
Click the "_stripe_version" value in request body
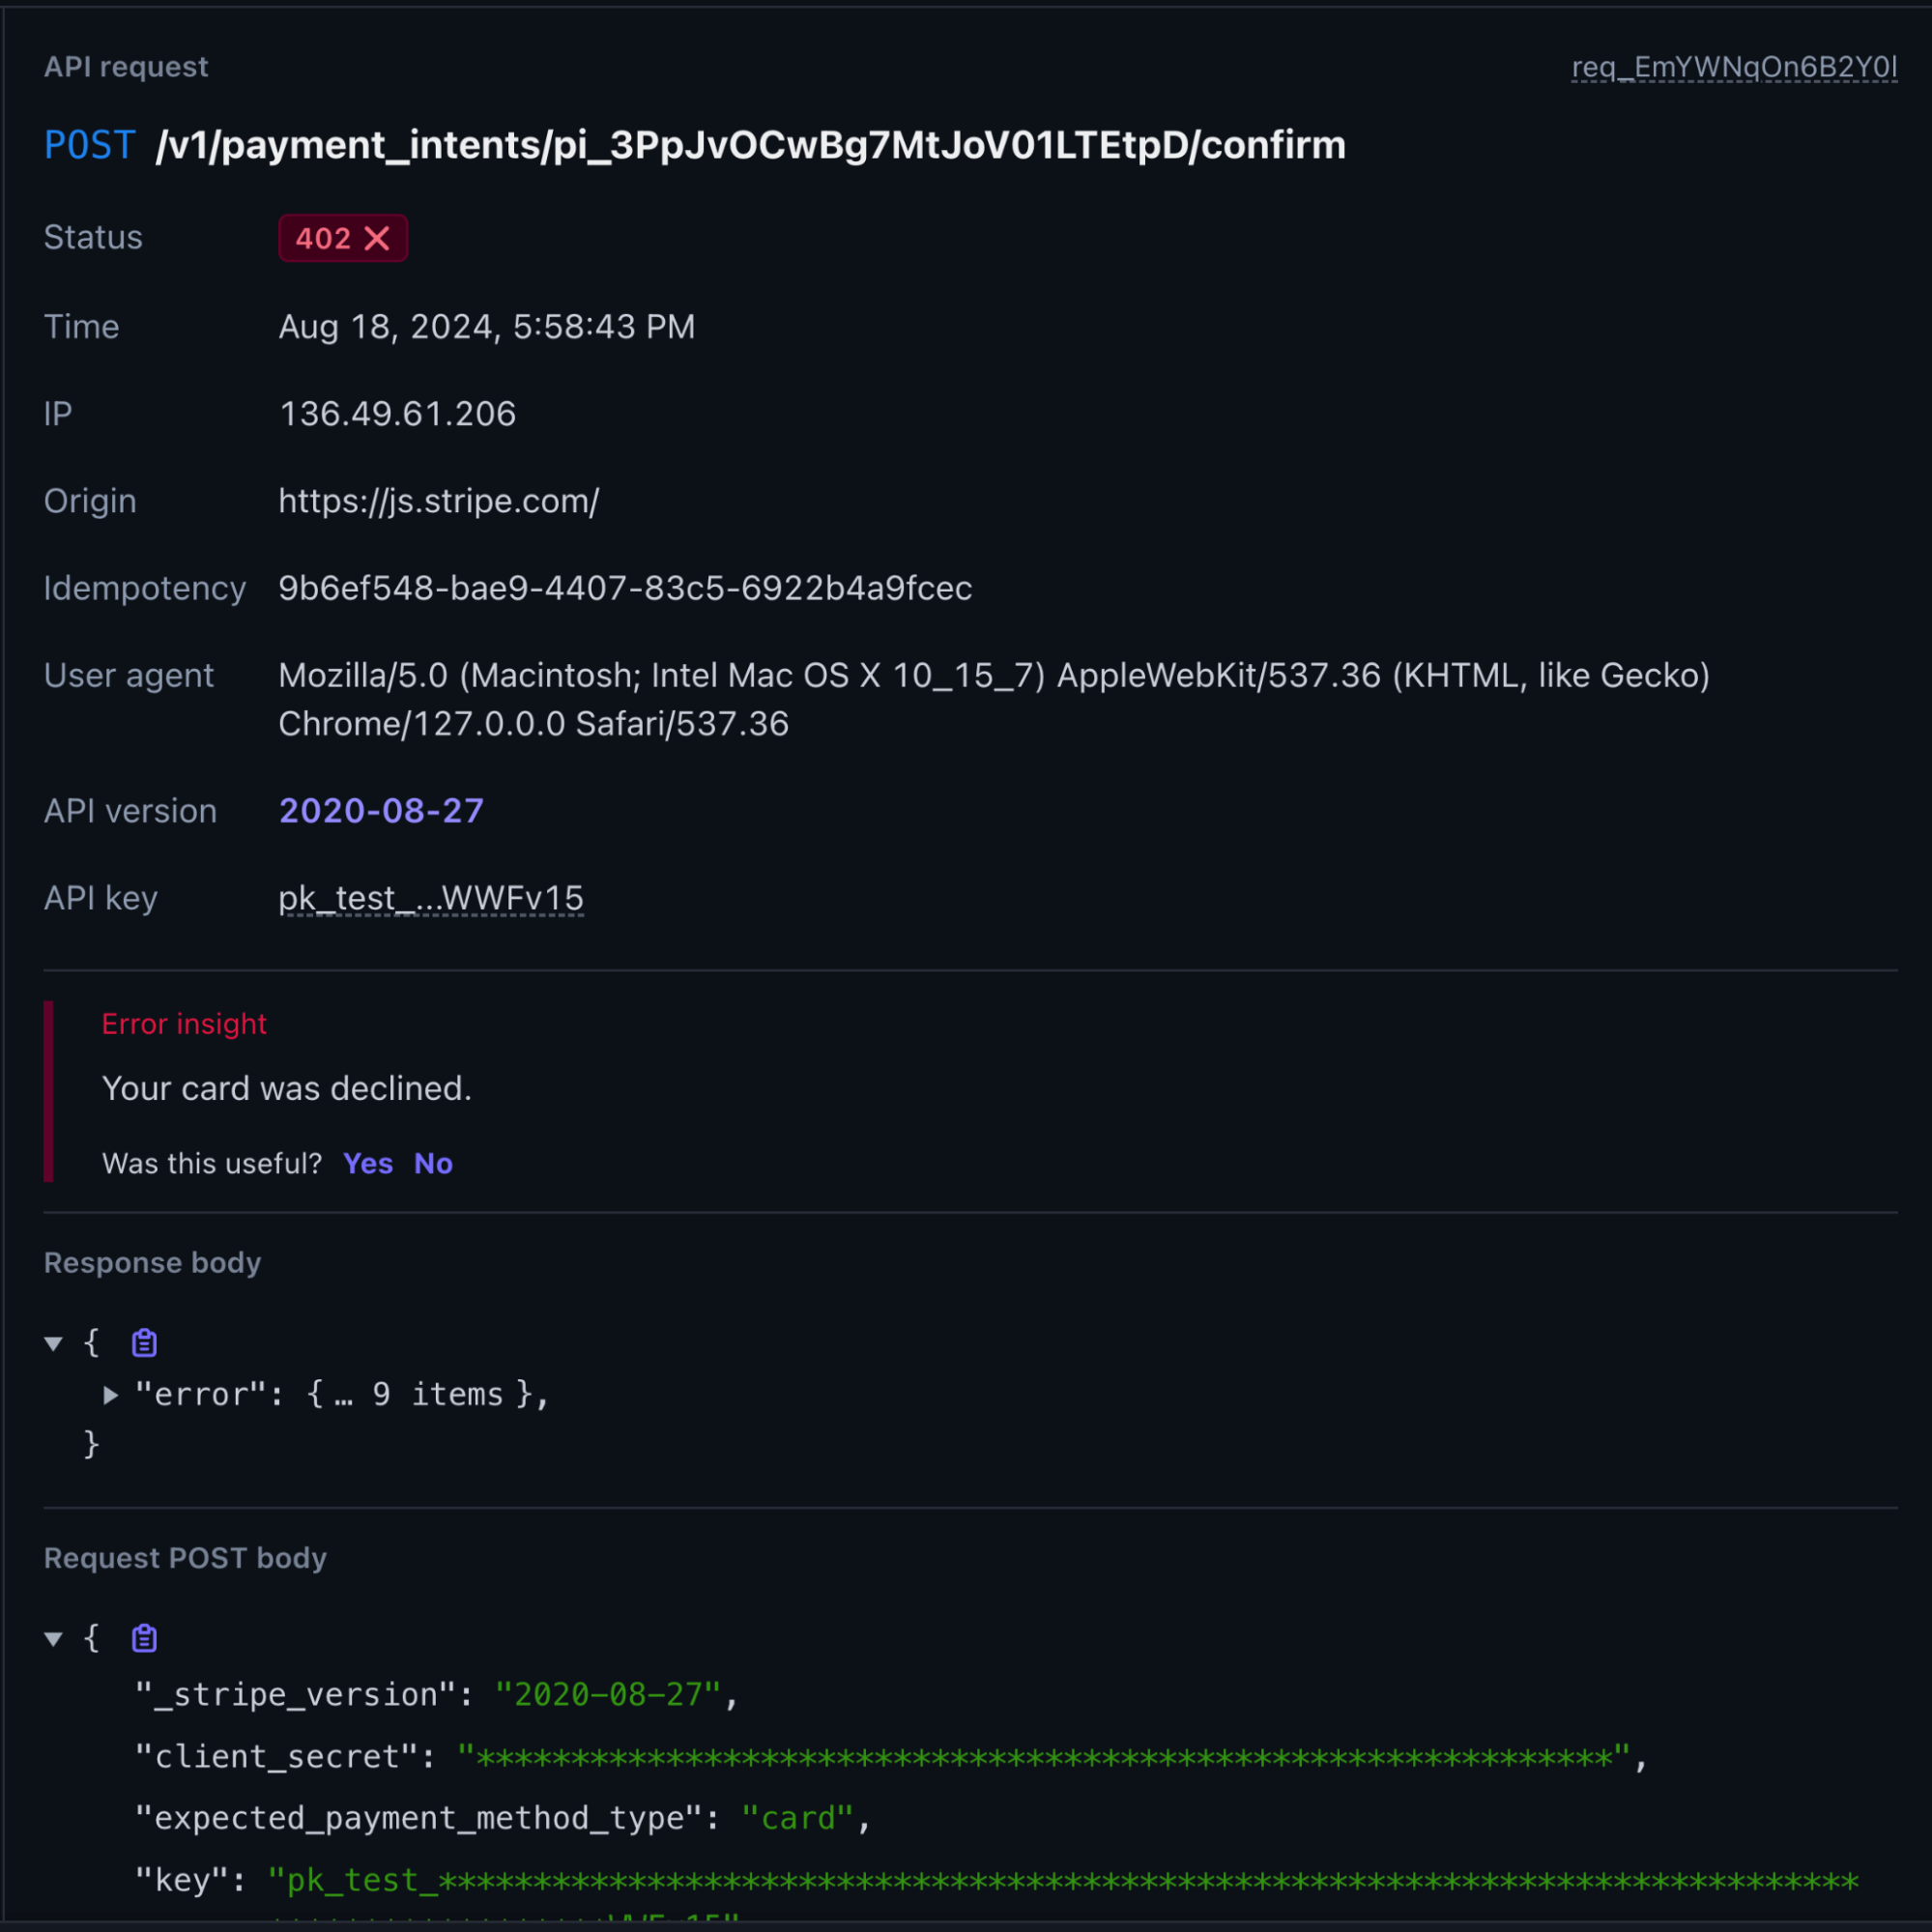(607, 1695)
